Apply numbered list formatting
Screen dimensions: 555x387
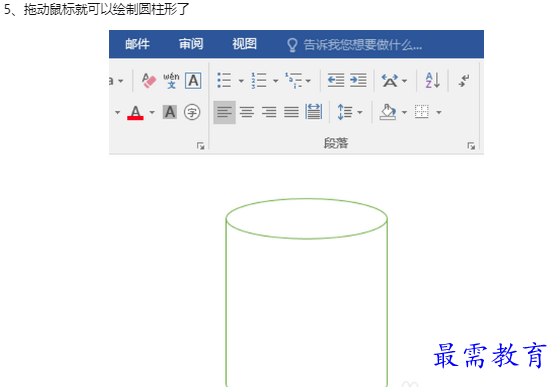click(259, 80)
